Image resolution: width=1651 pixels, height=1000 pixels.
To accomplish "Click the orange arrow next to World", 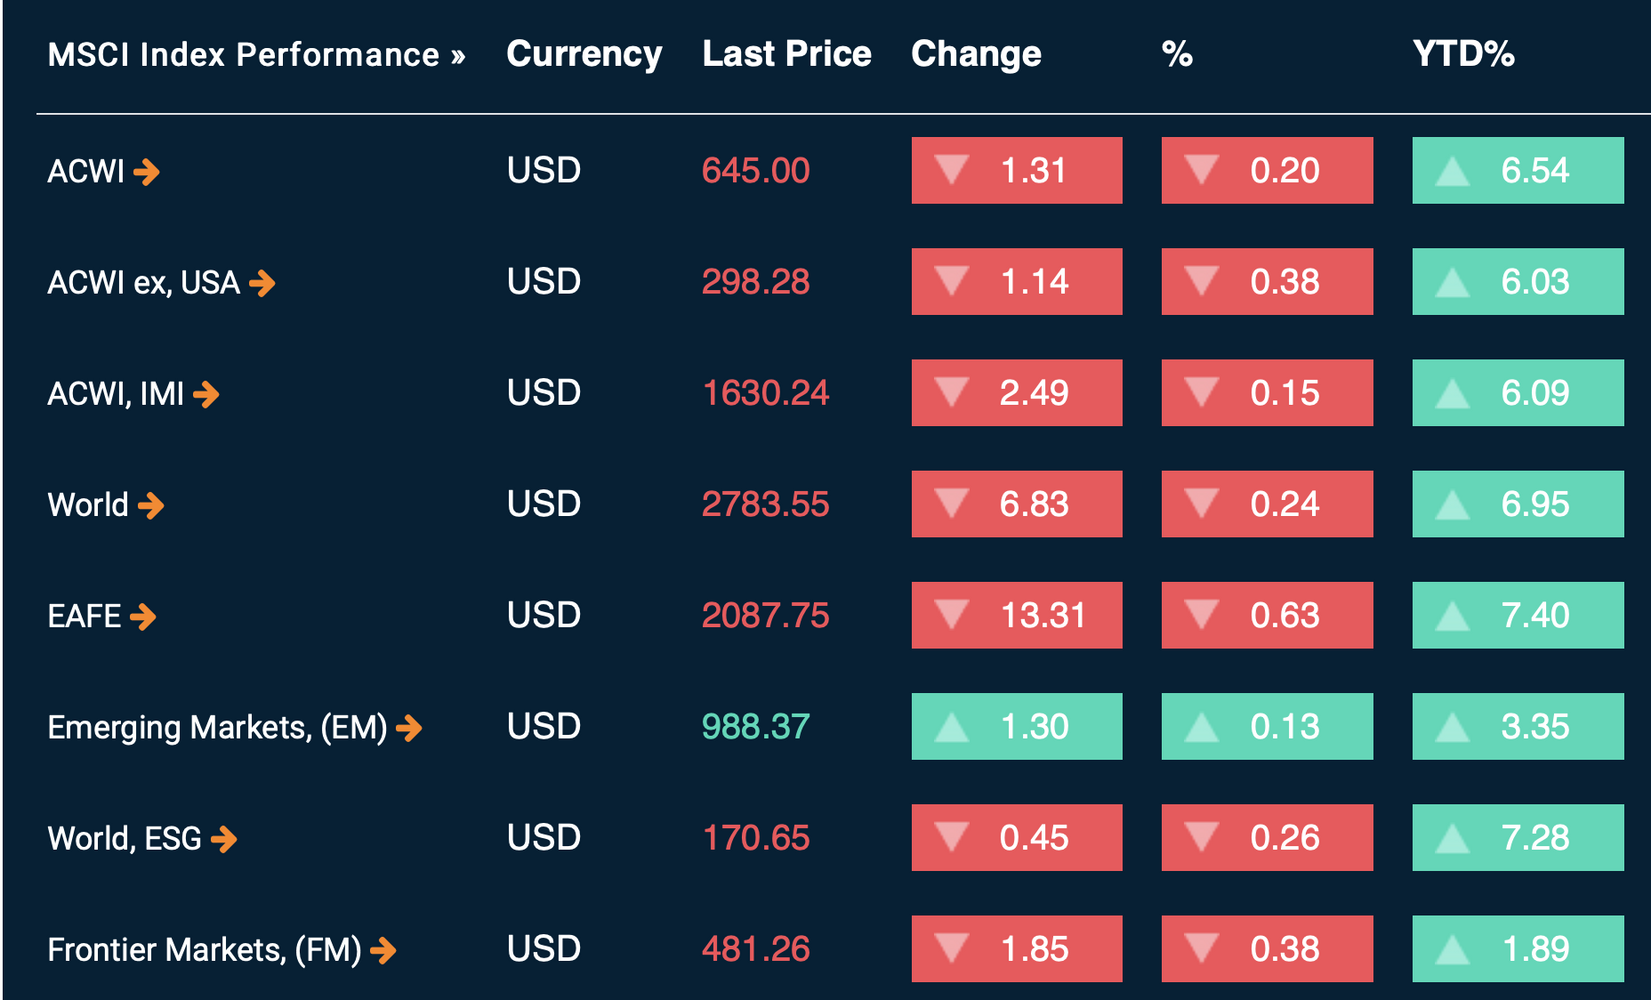I will (151, 505).
